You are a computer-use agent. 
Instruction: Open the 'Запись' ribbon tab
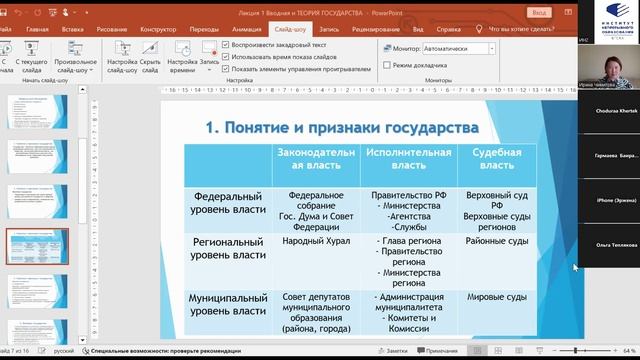(329, 29)
